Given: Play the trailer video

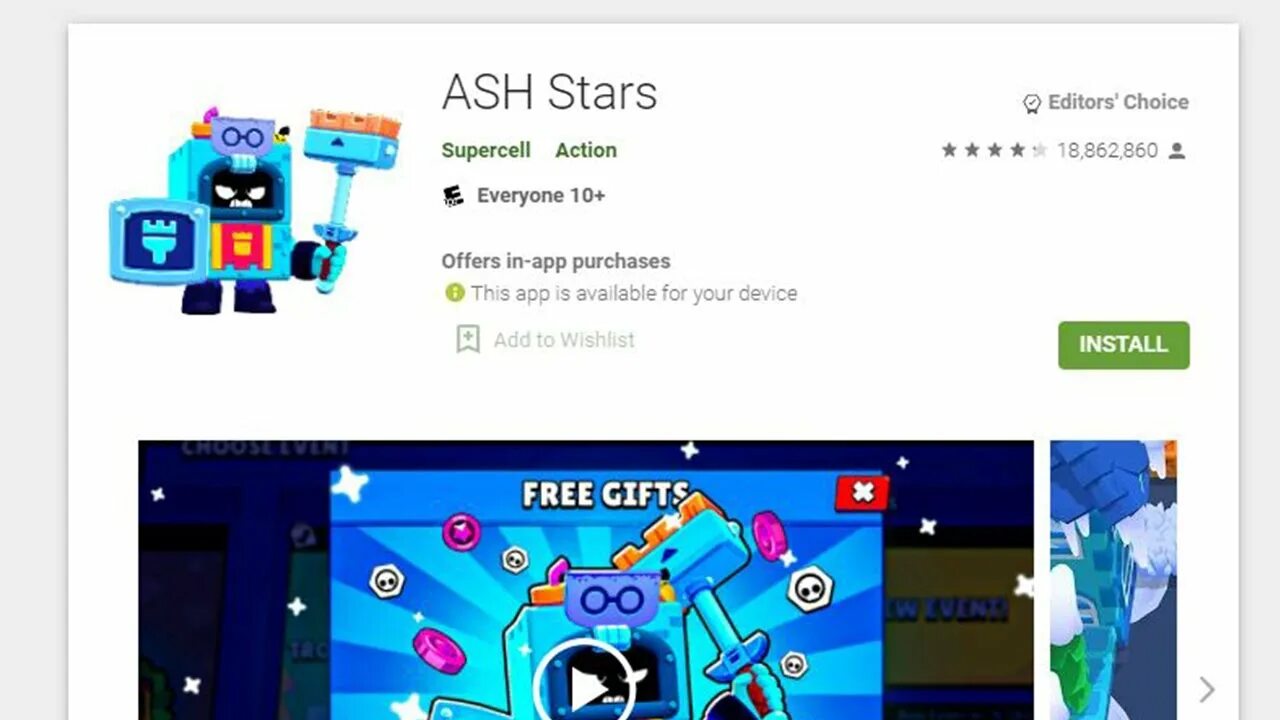Looking at the screenshot, I should (x=583, y=685).
